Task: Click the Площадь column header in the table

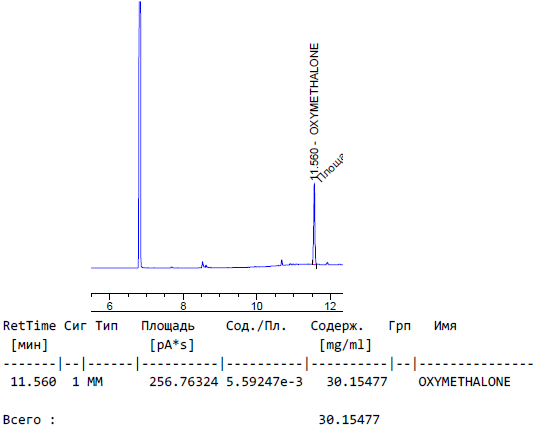Action: tap(168, 326)
